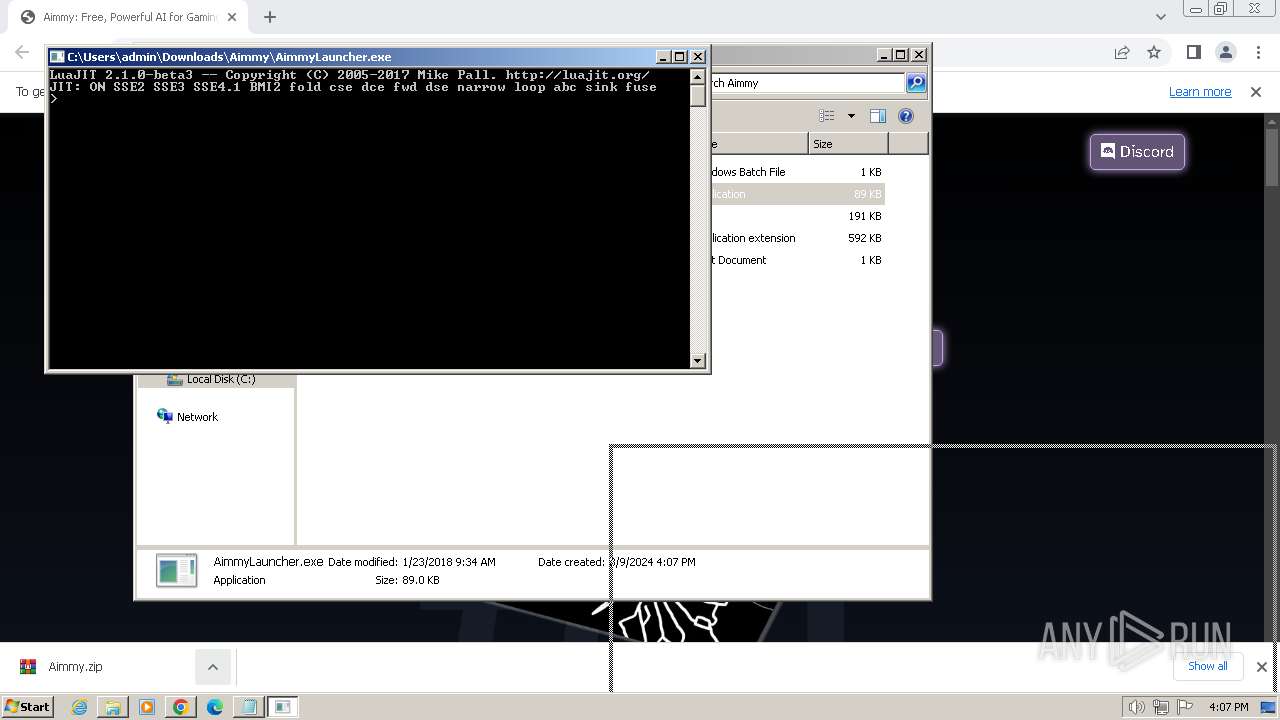The width and height of the screenshot is (1280, 720).
Task: Click the AimmyLauncher.exe details pane thumbnail
Action: click(177, 570)
